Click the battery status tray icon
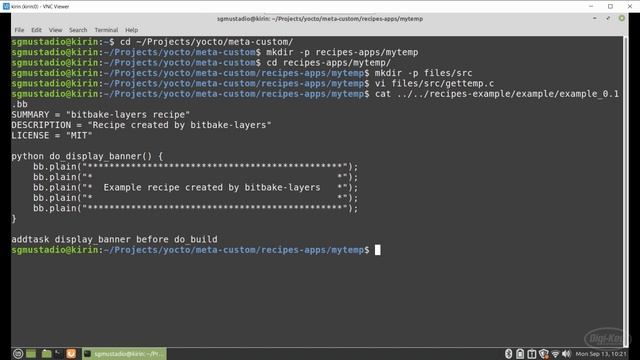 tap(520, 354)
